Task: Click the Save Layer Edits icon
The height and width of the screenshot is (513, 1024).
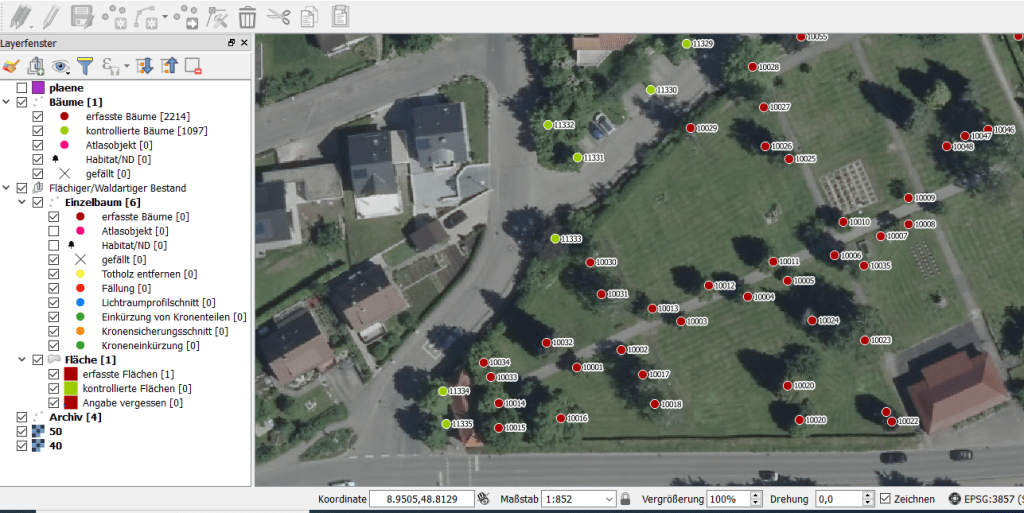Action: [x=82, y=16]
